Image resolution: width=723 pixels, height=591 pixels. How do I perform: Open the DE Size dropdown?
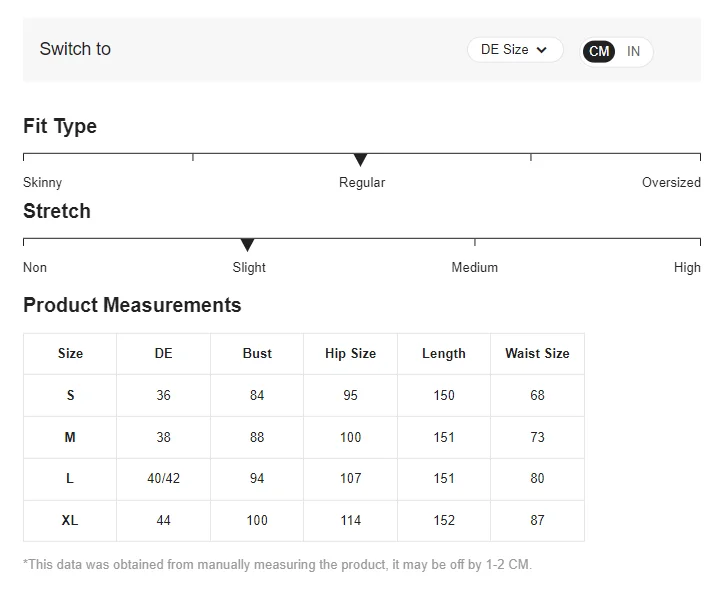tap(514, 50)
